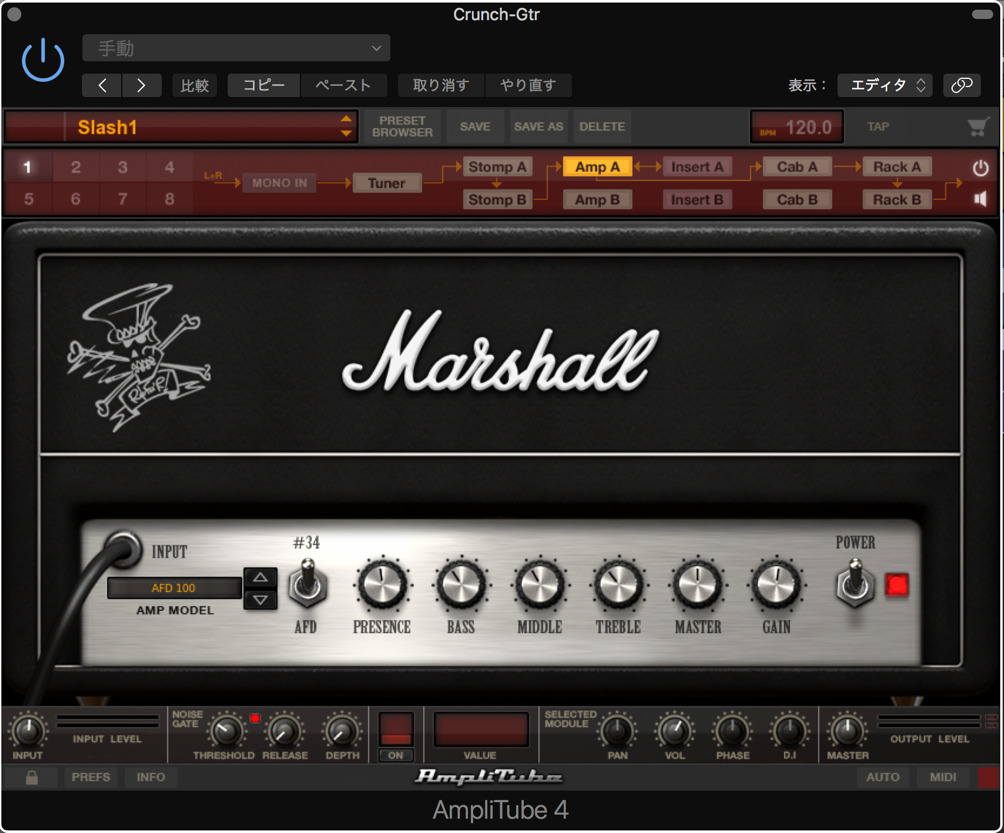Click the ペースト paste button

[x=343, y=85]
